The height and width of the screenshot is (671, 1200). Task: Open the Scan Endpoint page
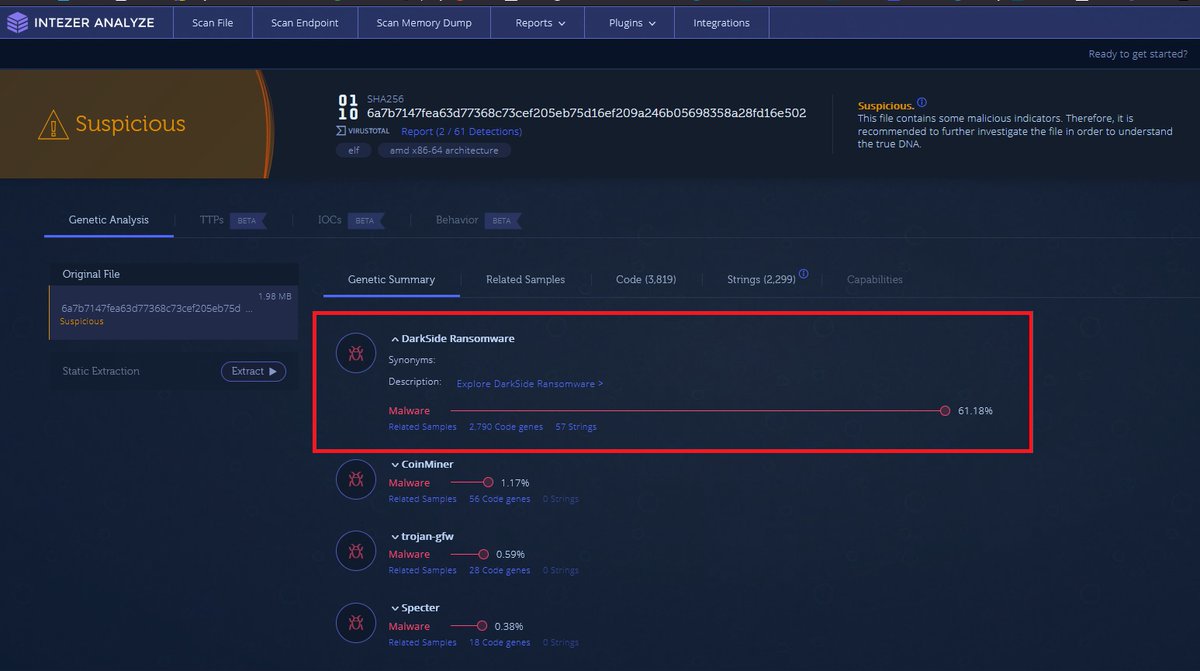[x=305, y=22]
